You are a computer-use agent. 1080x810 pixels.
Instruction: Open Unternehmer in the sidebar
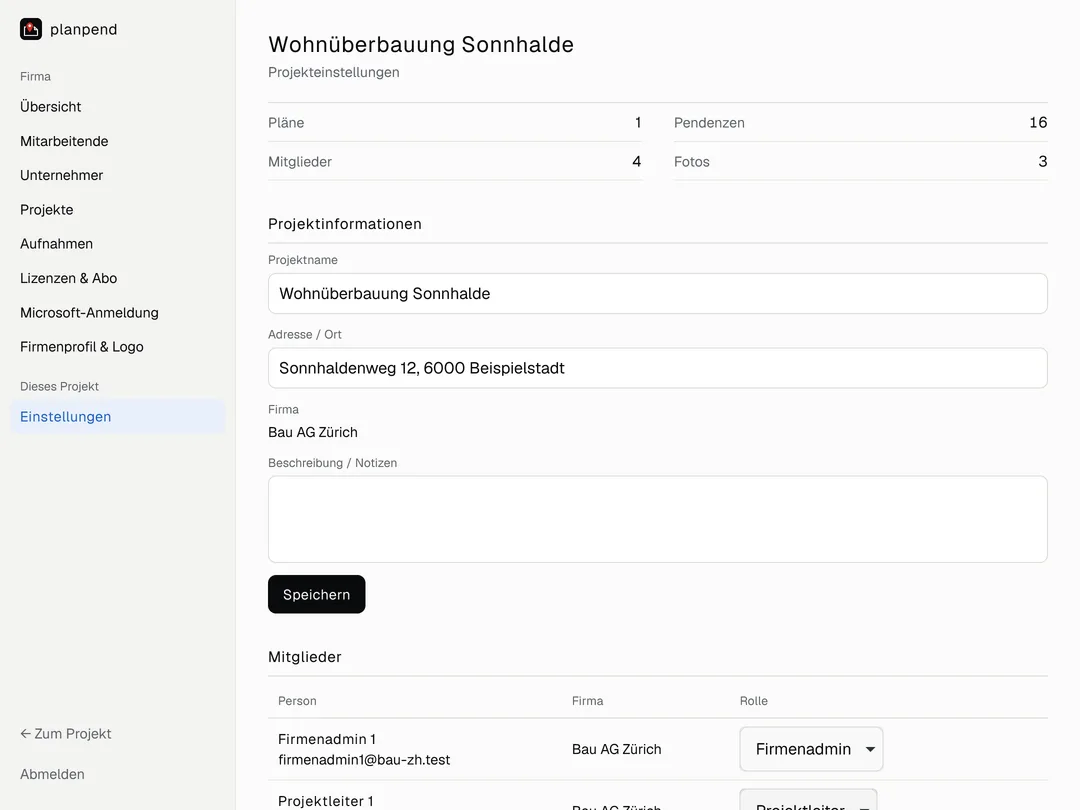61,175
